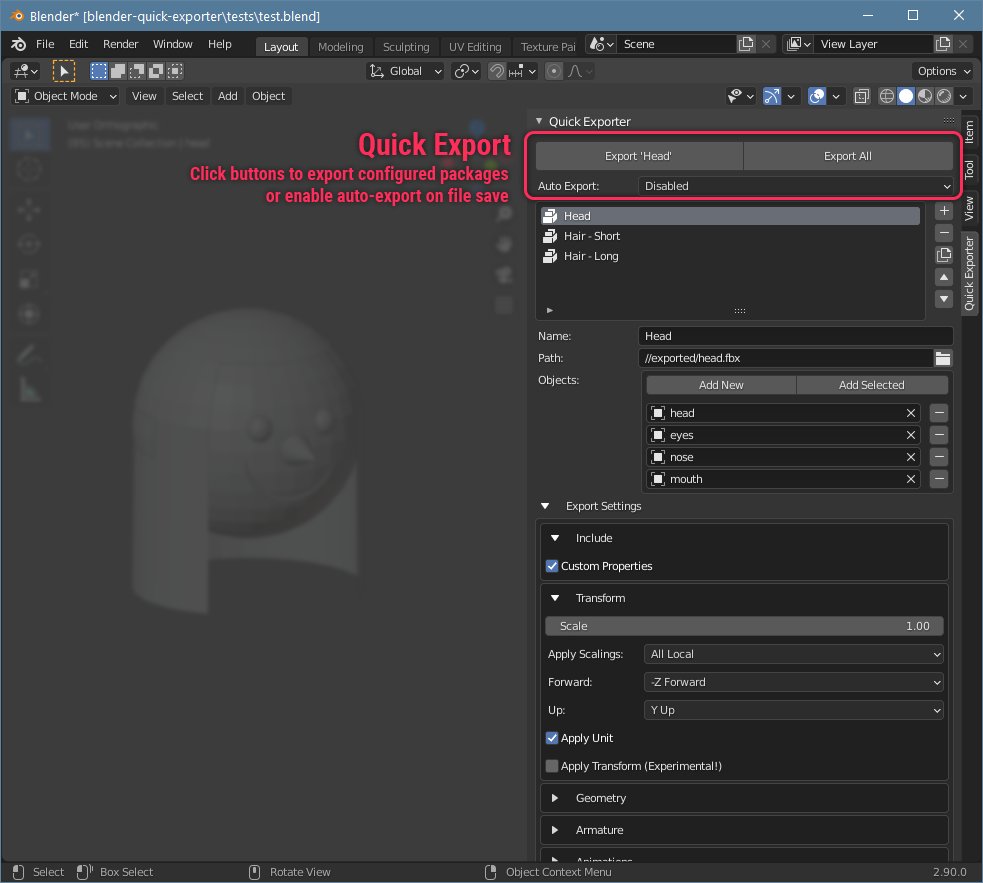Toggle Apply Unit checkbox
The image size is (983, 883).
pyautogui.click(x=552, y=738)
